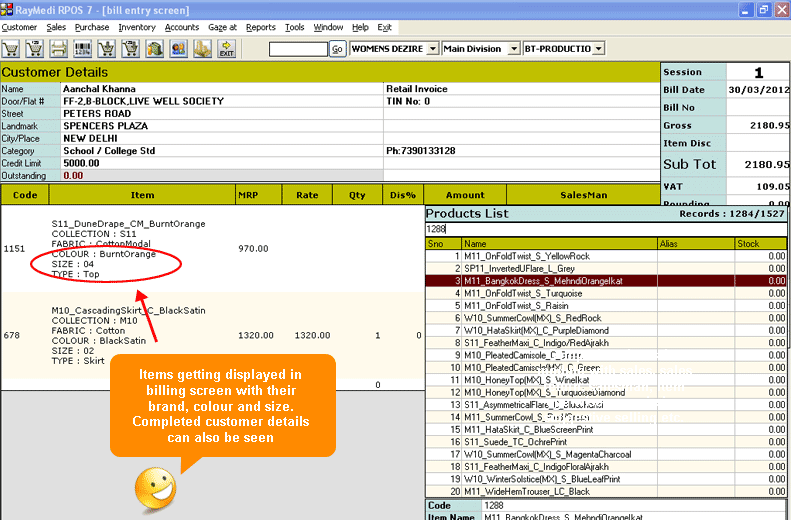This screenshot has width=791, height=520.
Task: Open the BT-PRODUCTIO dropdown list
Action: (598, 49)
